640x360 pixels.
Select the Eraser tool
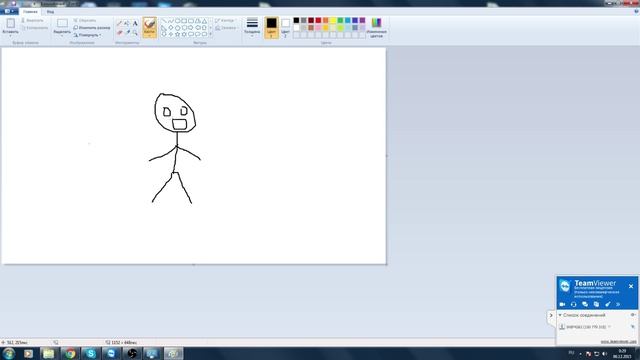pyautogui.click(x=119, y=33)
